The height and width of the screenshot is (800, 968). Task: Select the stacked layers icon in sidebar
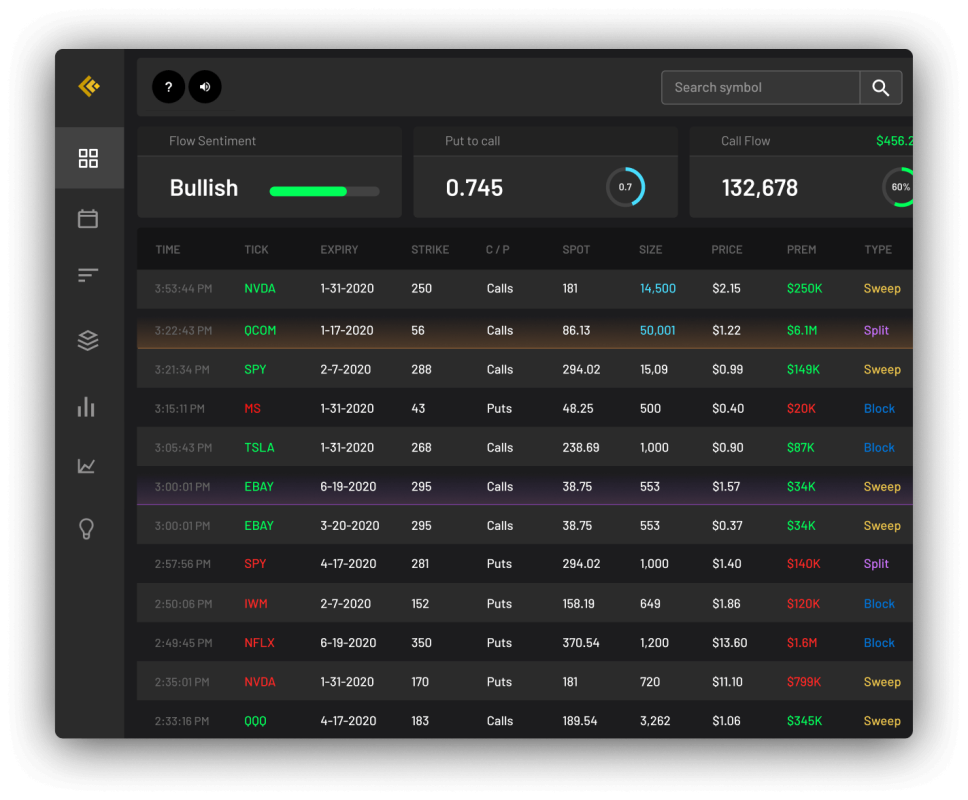[88, 341]
